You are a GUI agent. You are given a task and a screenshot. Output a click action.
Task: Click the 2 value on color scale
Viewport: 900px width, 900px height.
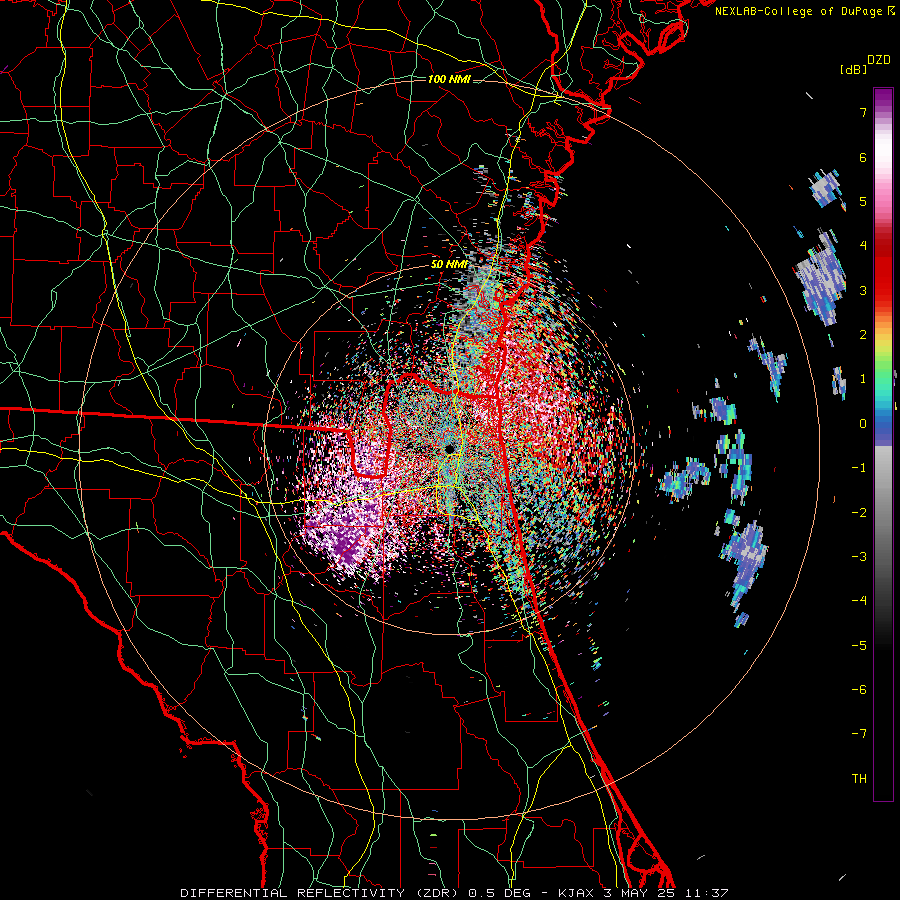tap(863, 335)
